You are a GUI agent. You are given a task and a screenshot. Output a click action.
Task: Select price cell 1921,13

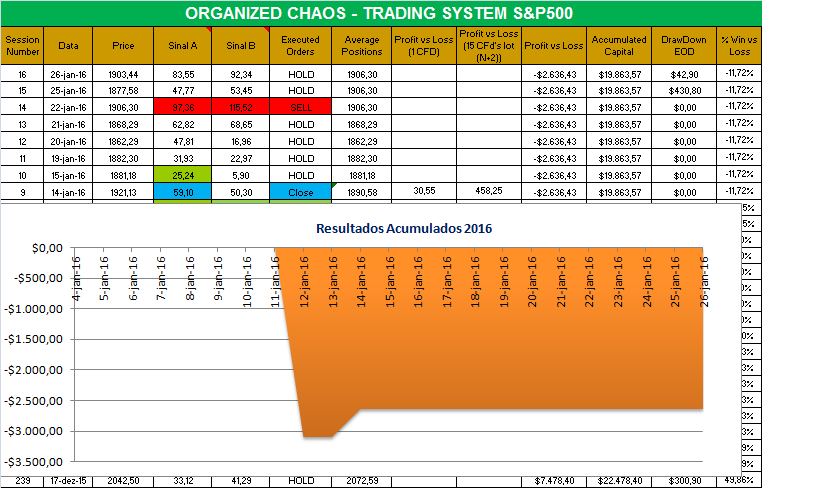[123, 192]
